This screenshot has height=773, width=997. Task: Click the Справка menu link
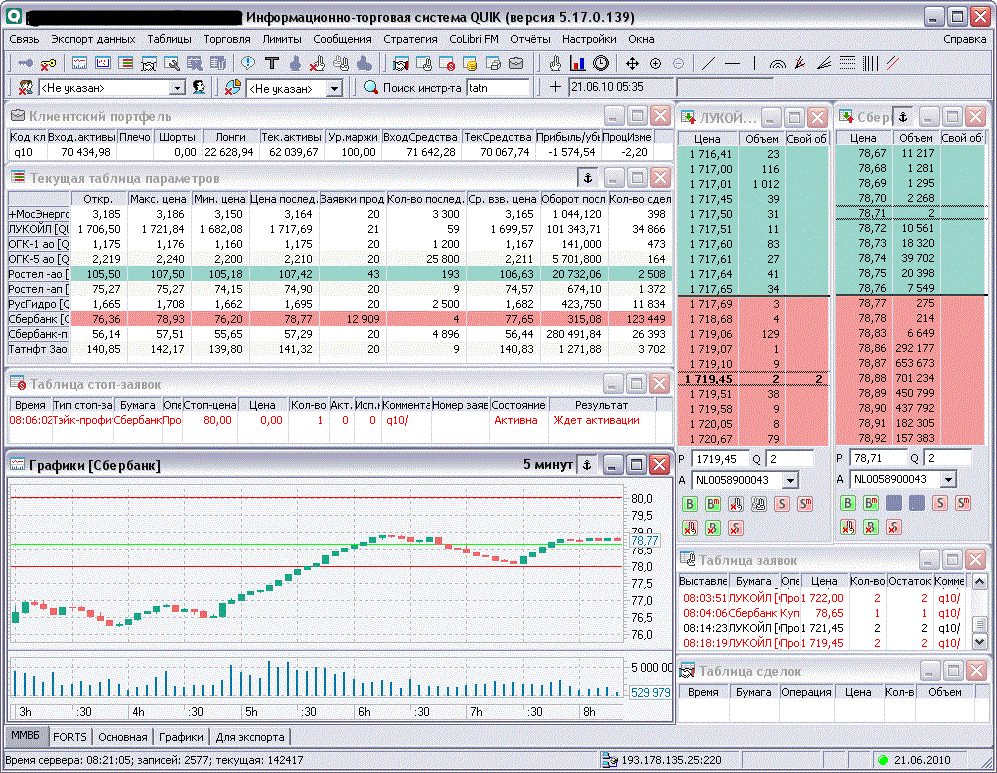click(x=964, y=39)
